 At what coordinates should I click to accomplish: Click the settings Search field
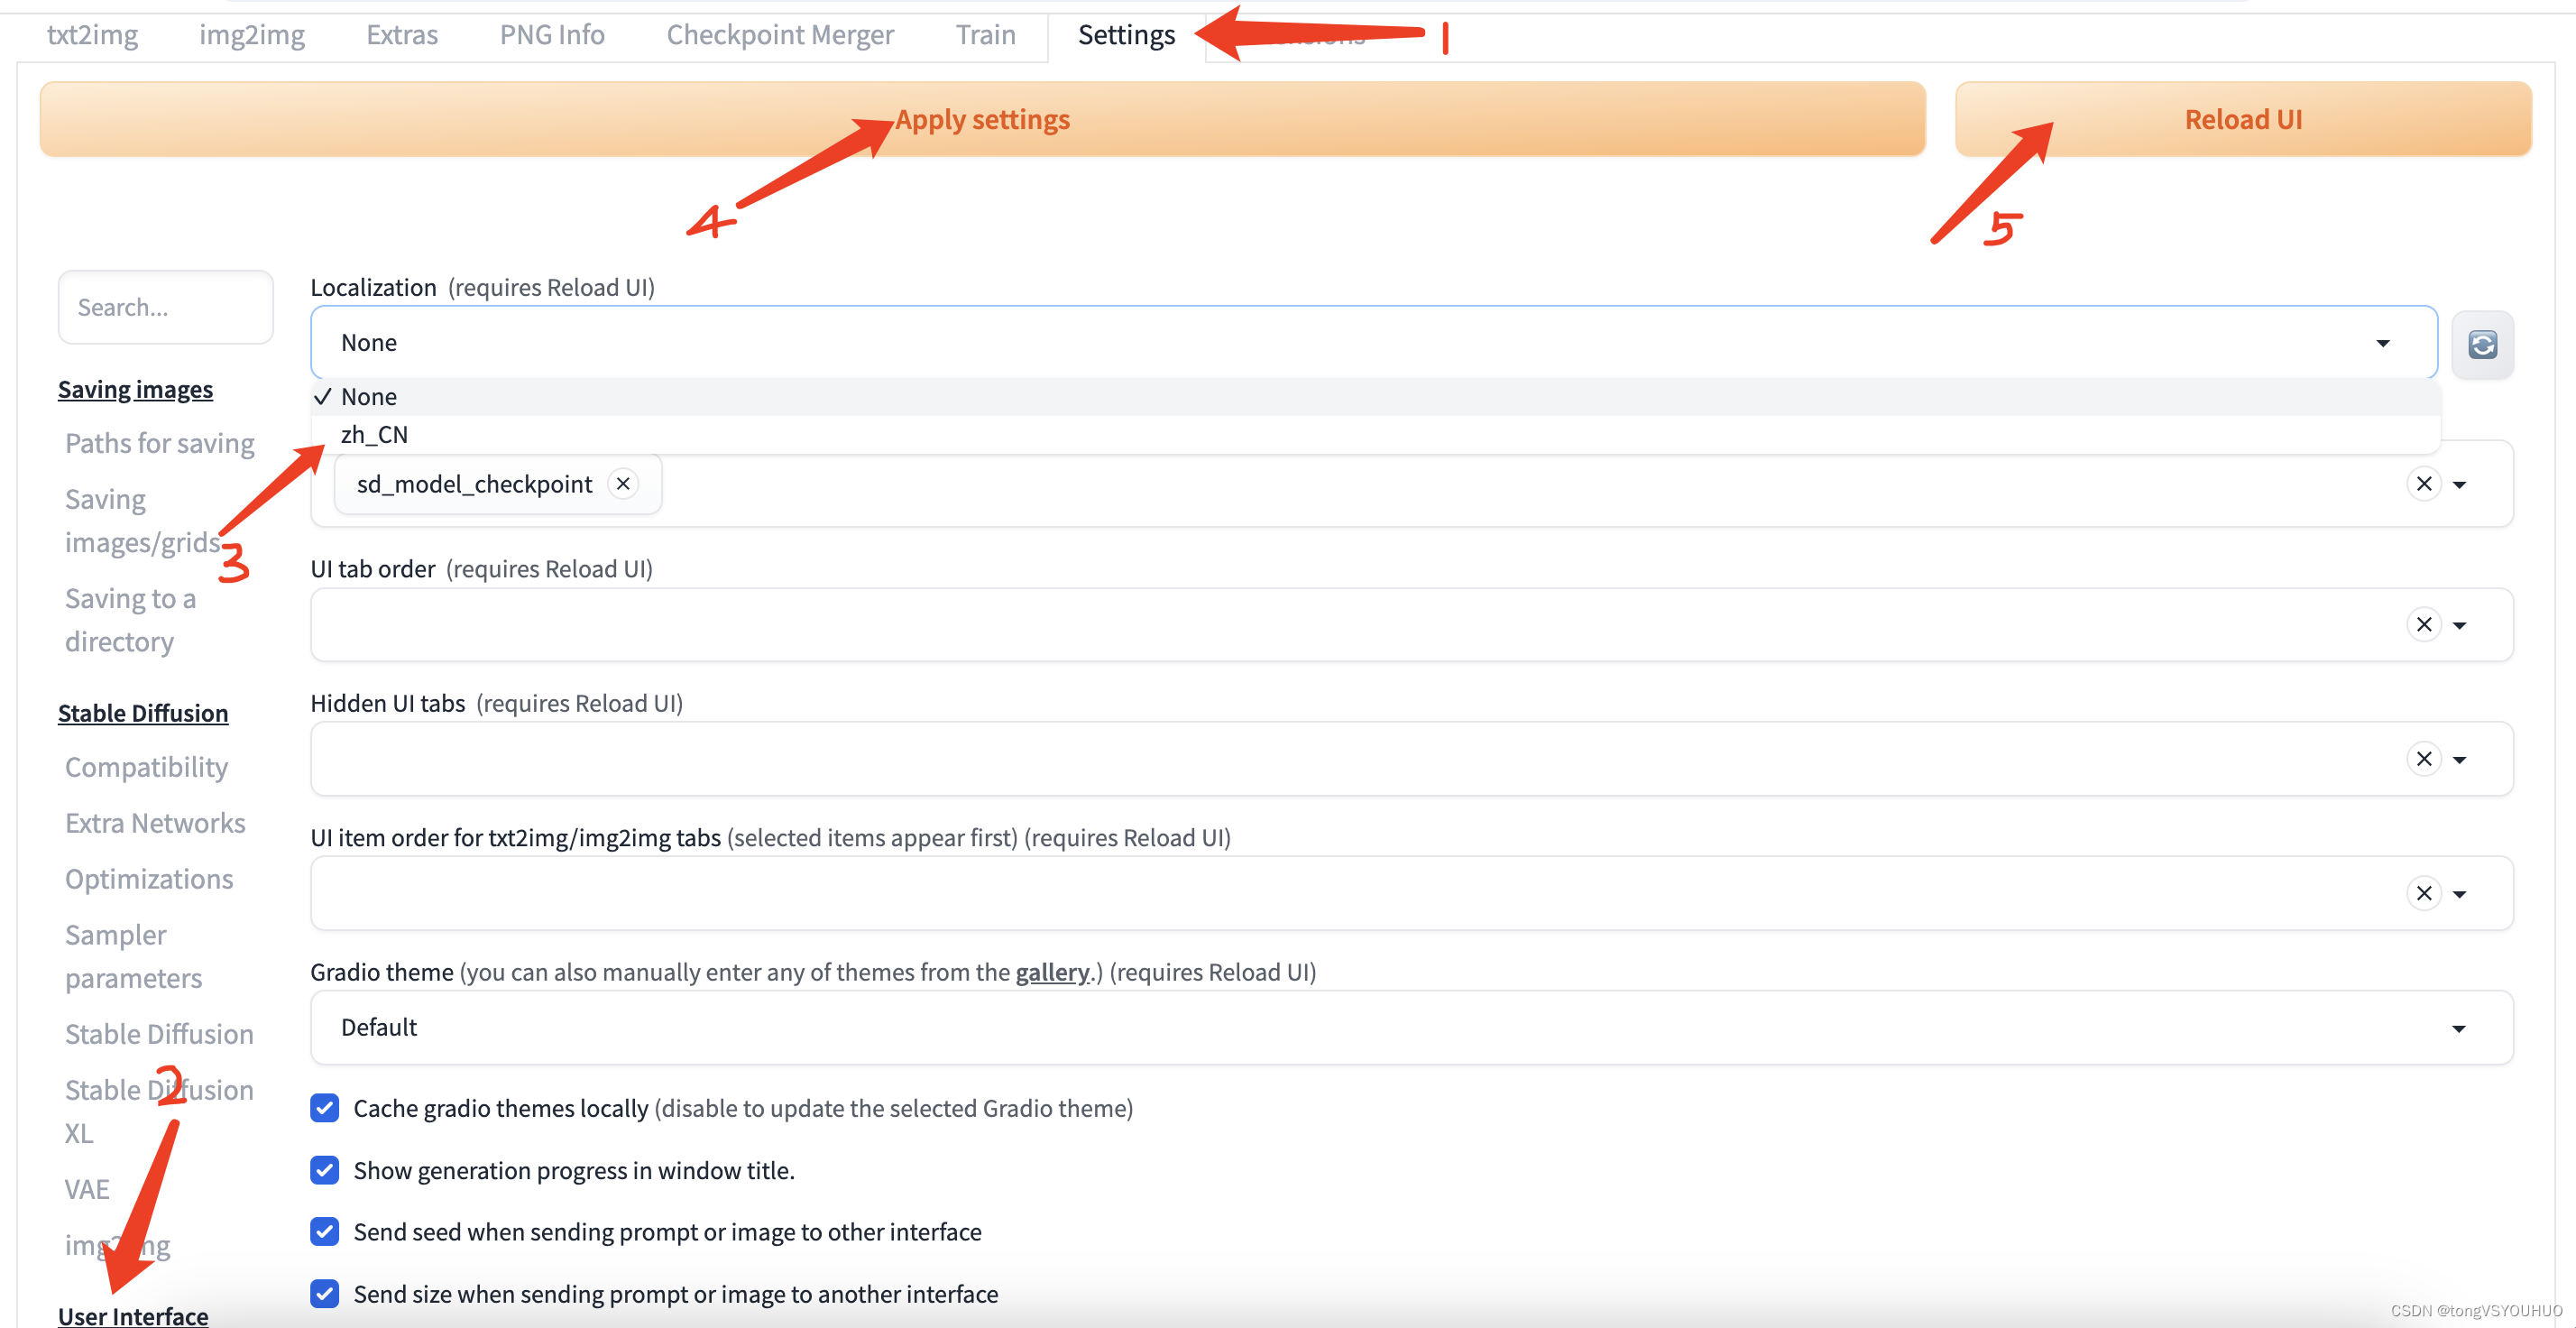165,307
